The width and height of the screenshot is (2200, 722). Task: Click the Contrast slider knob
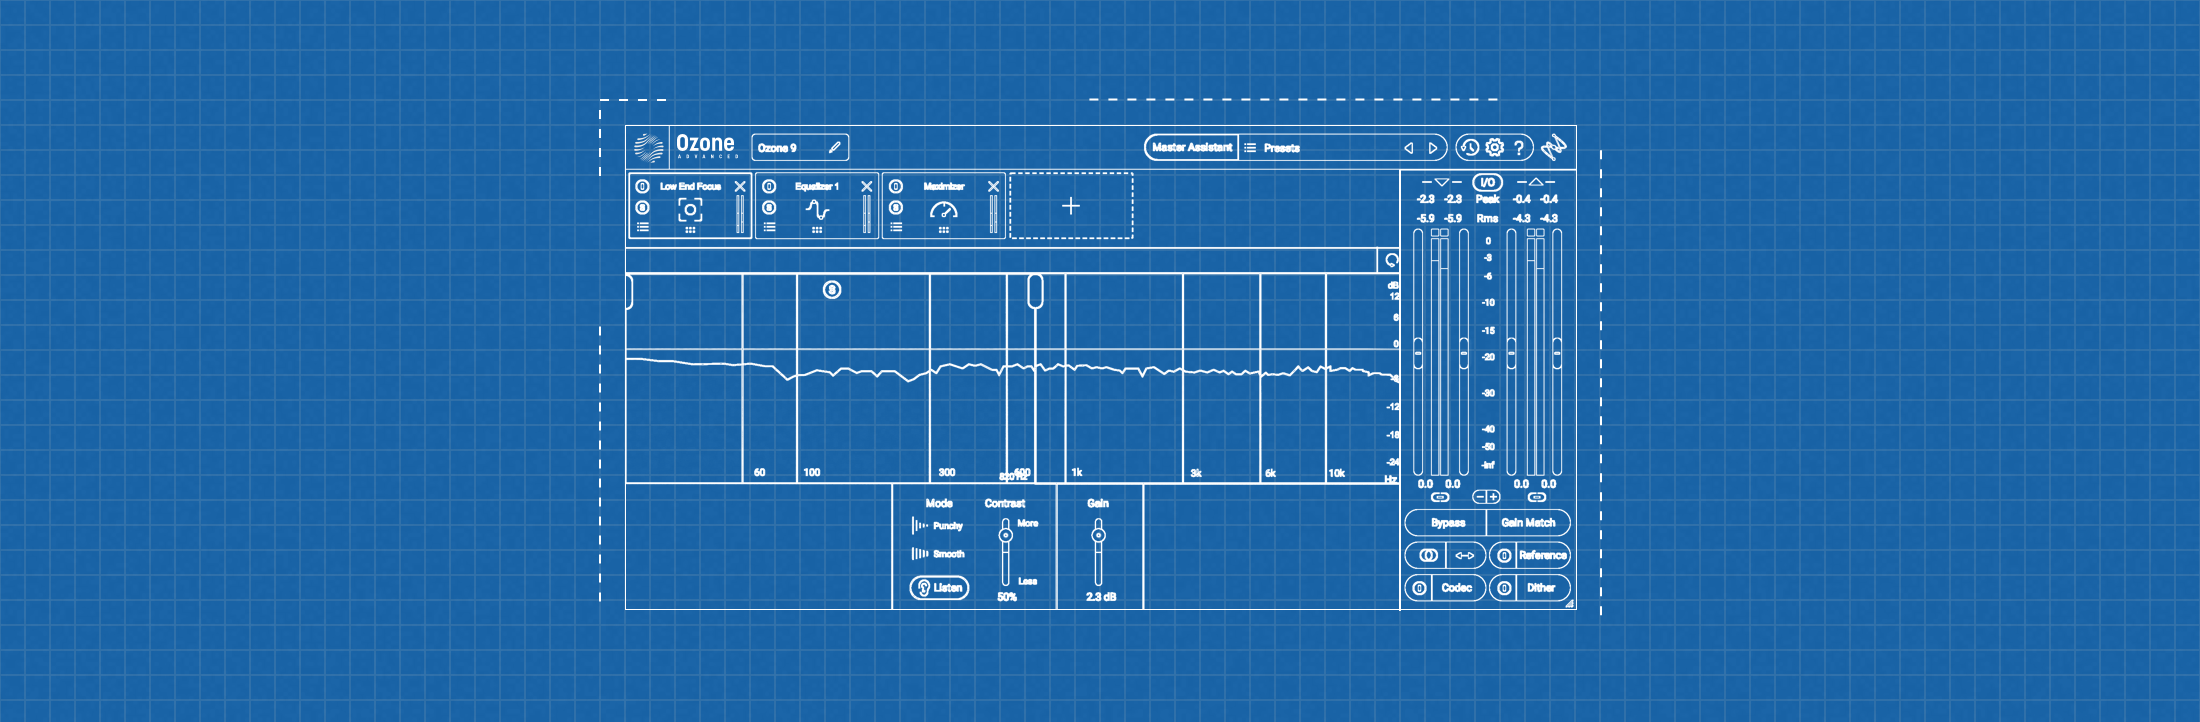pos(1005,535)
